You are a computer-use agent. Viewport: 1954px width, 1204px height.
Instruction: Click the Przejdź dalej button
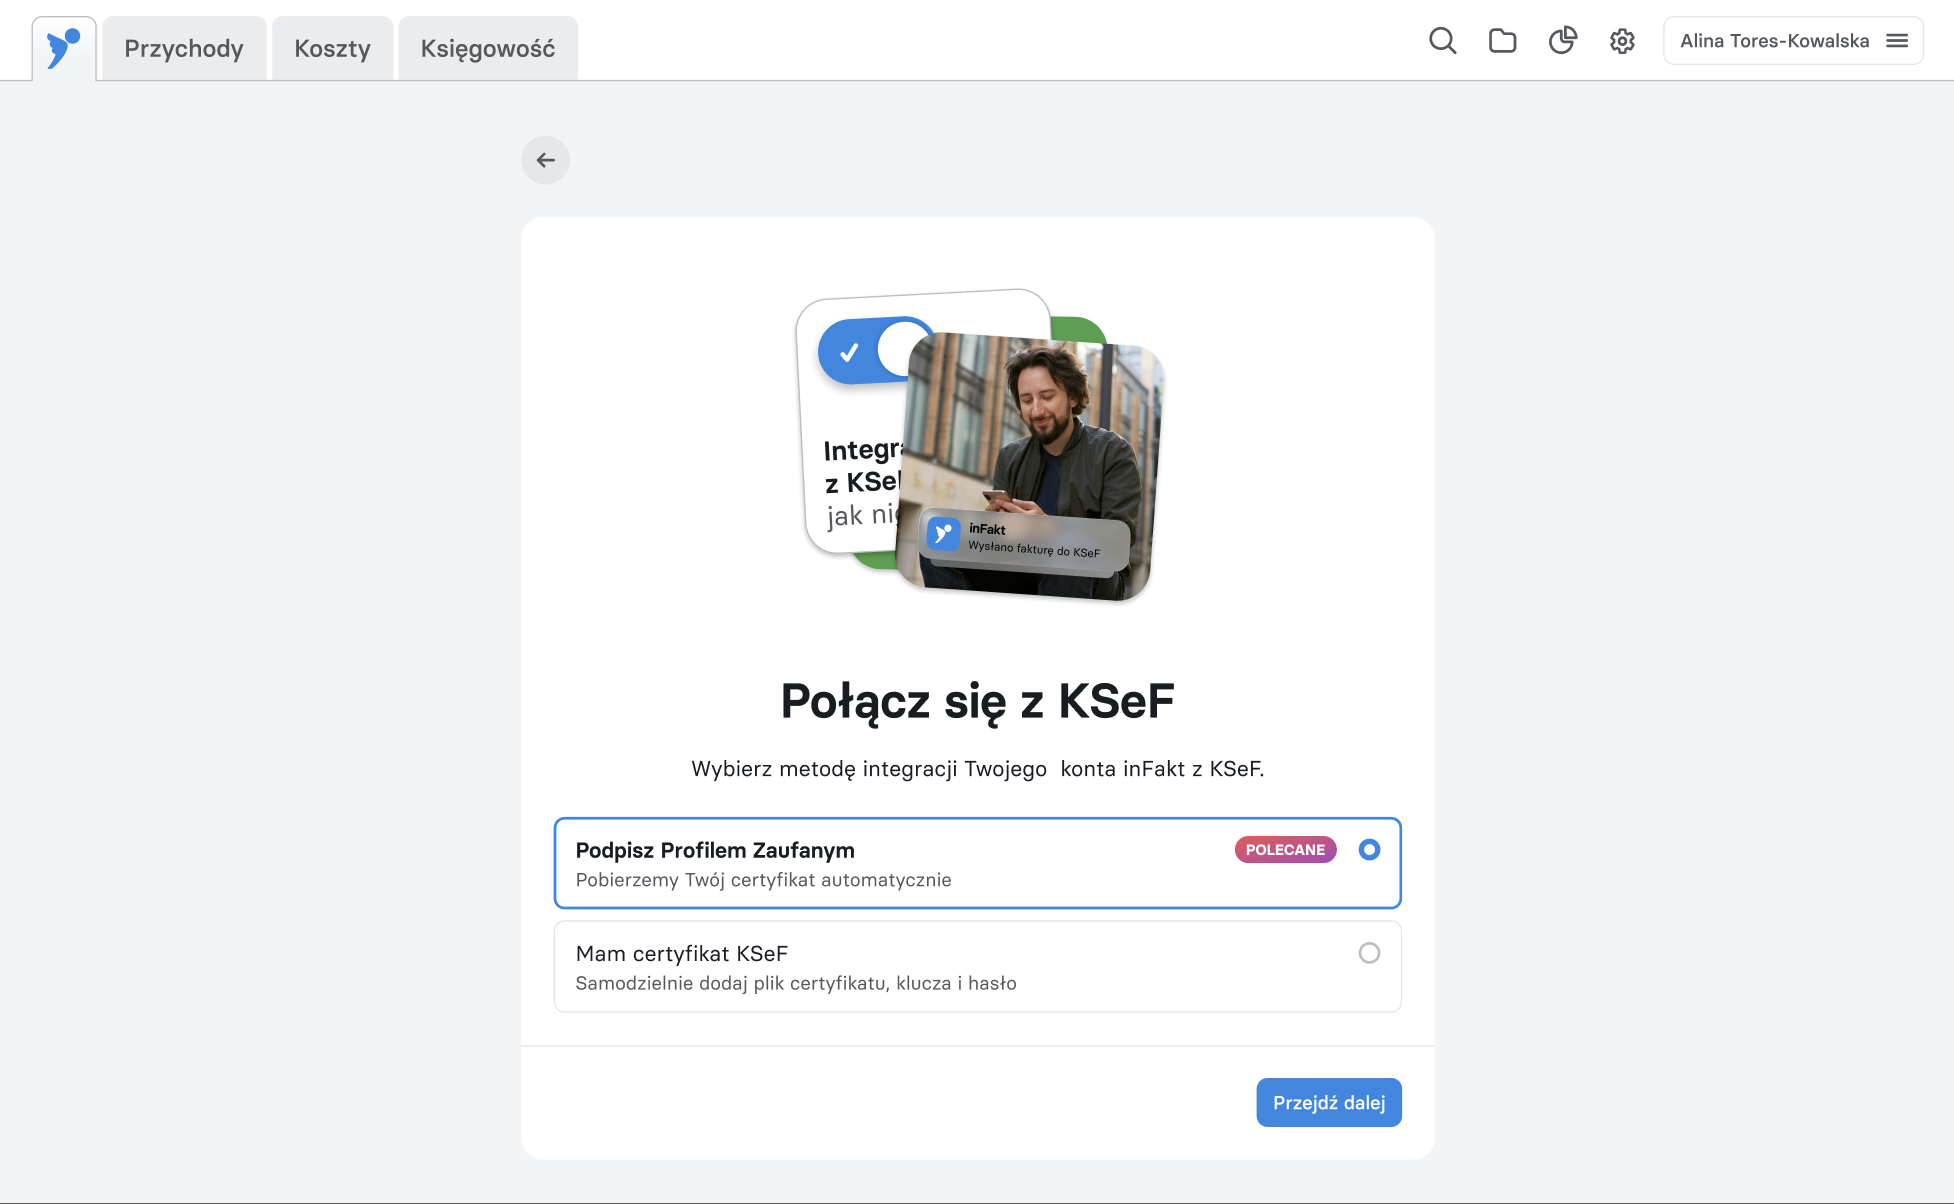[1328, 1102]
